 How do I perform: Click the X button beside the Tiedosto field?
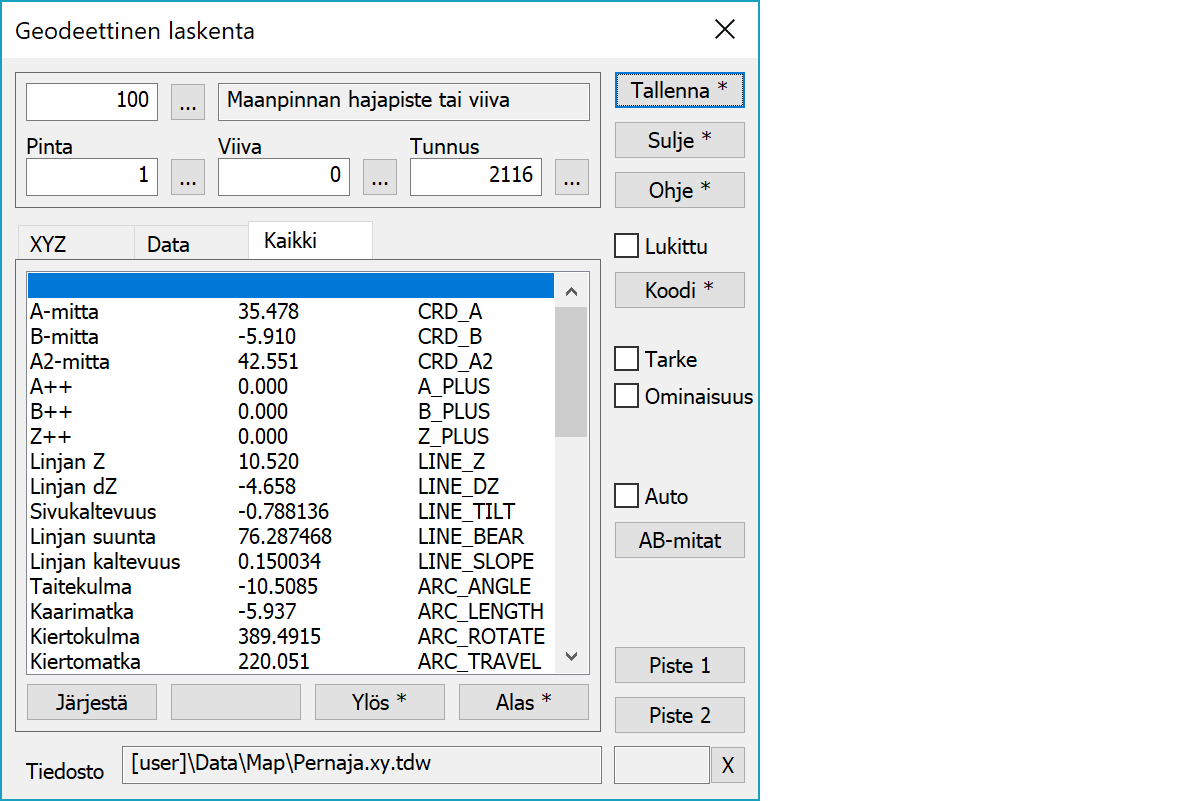(728, 765)
